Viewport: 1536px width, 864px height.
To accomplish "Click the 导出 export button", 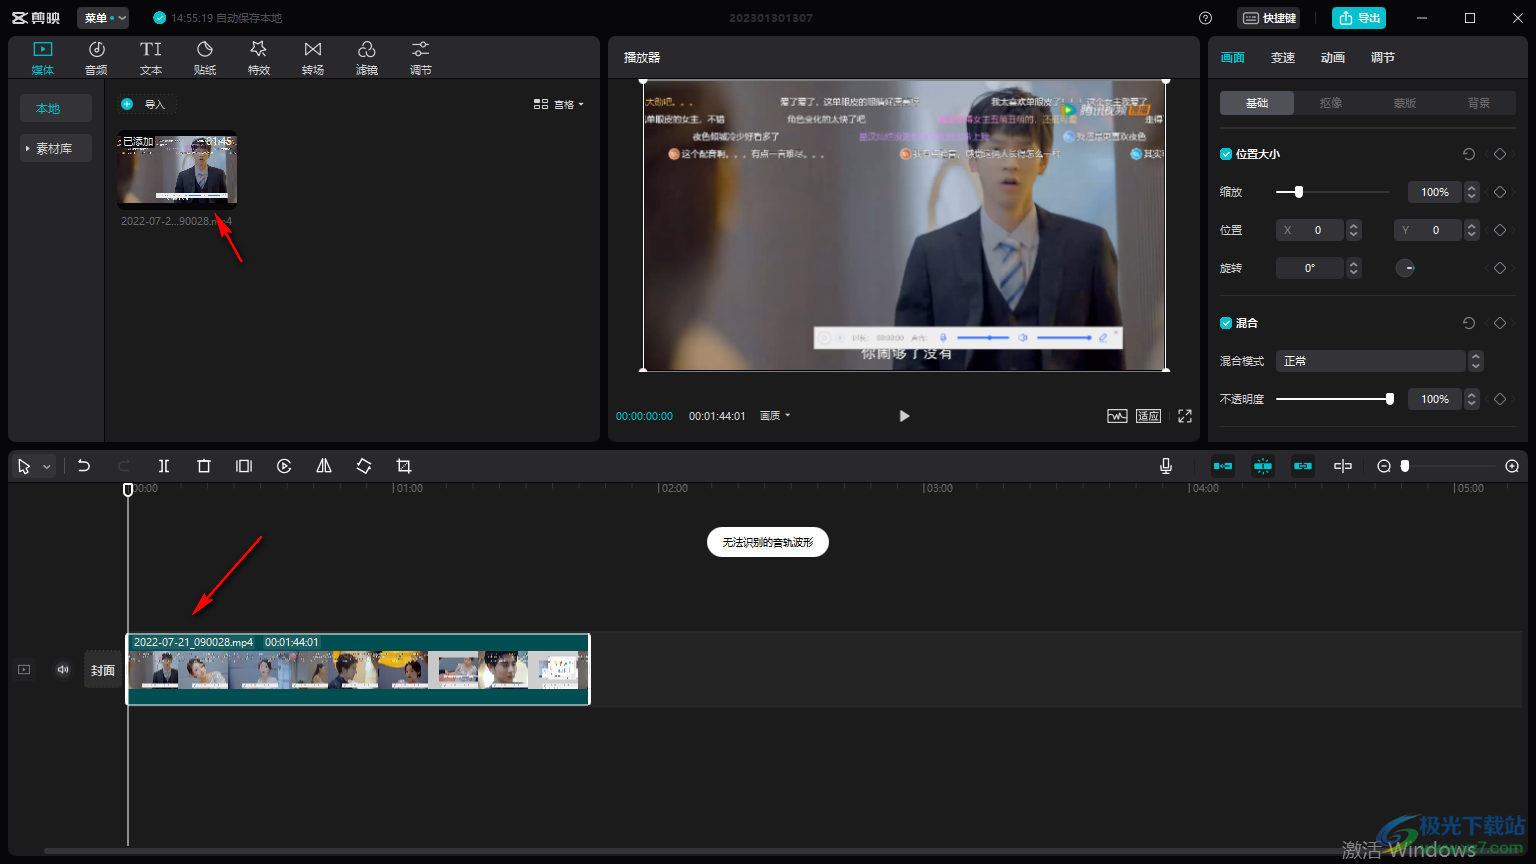I will [1359, 18].
